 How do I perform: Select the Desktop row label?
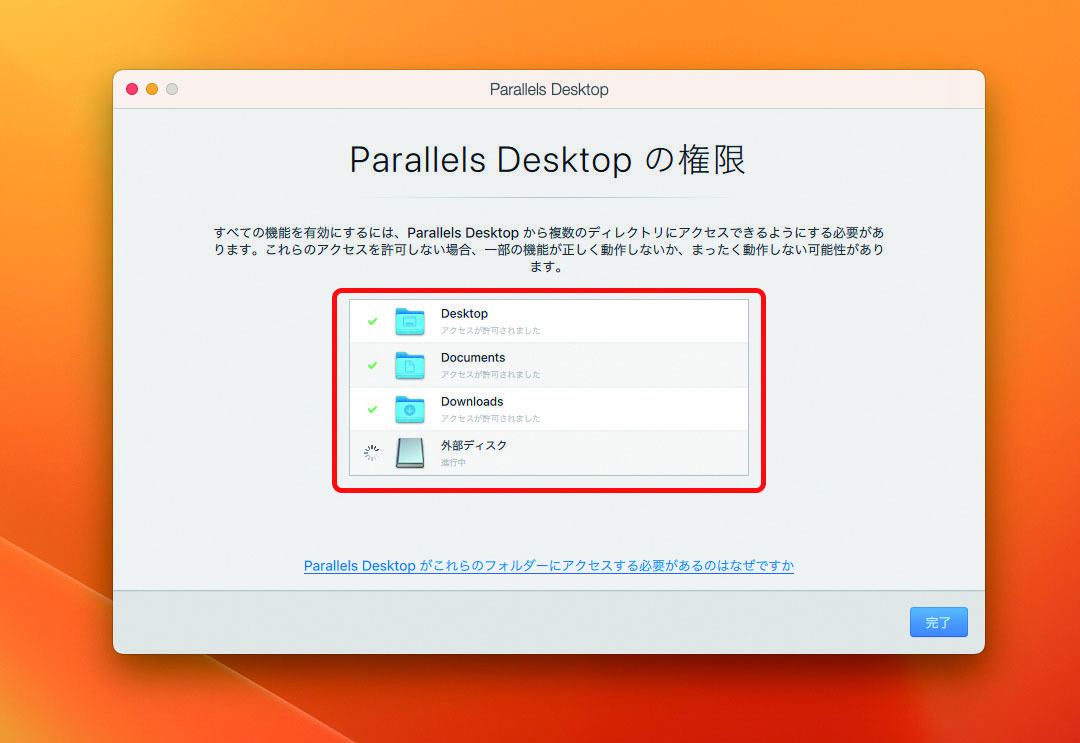coord(464,313)
